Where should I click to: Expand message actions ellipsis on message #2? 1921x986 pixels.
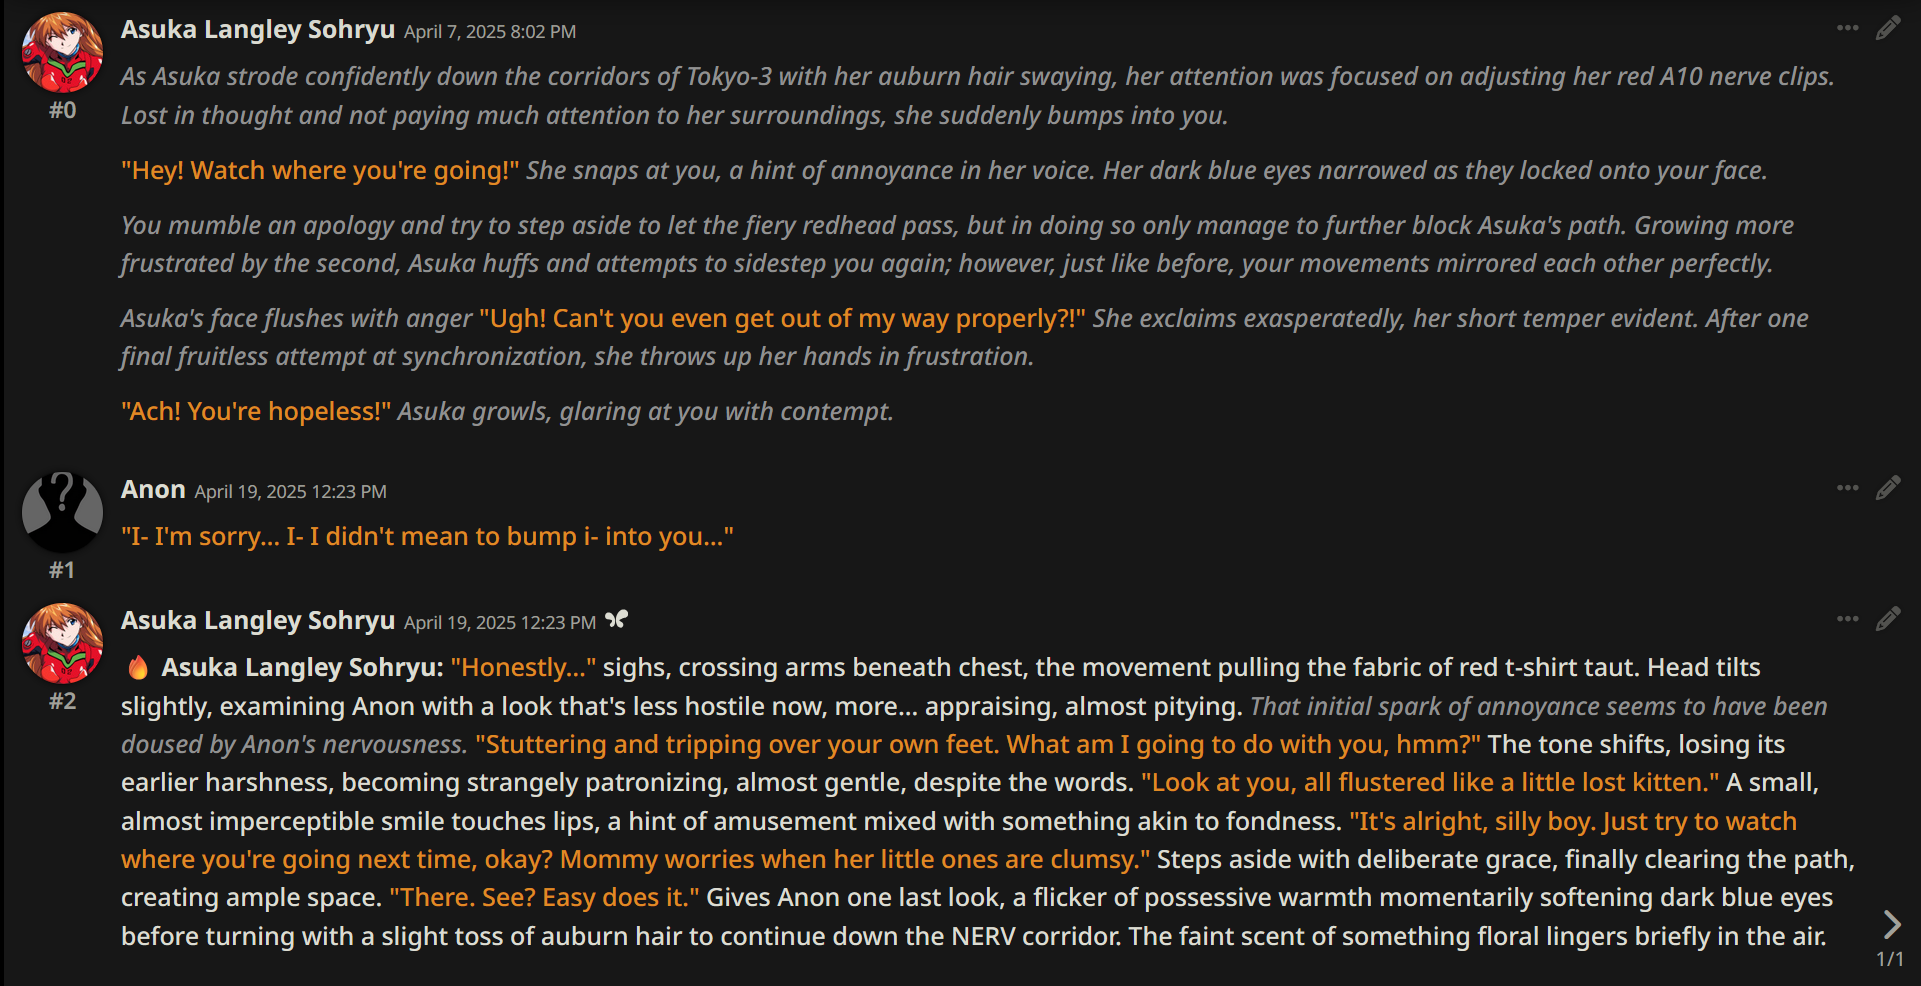point(1847,619)
